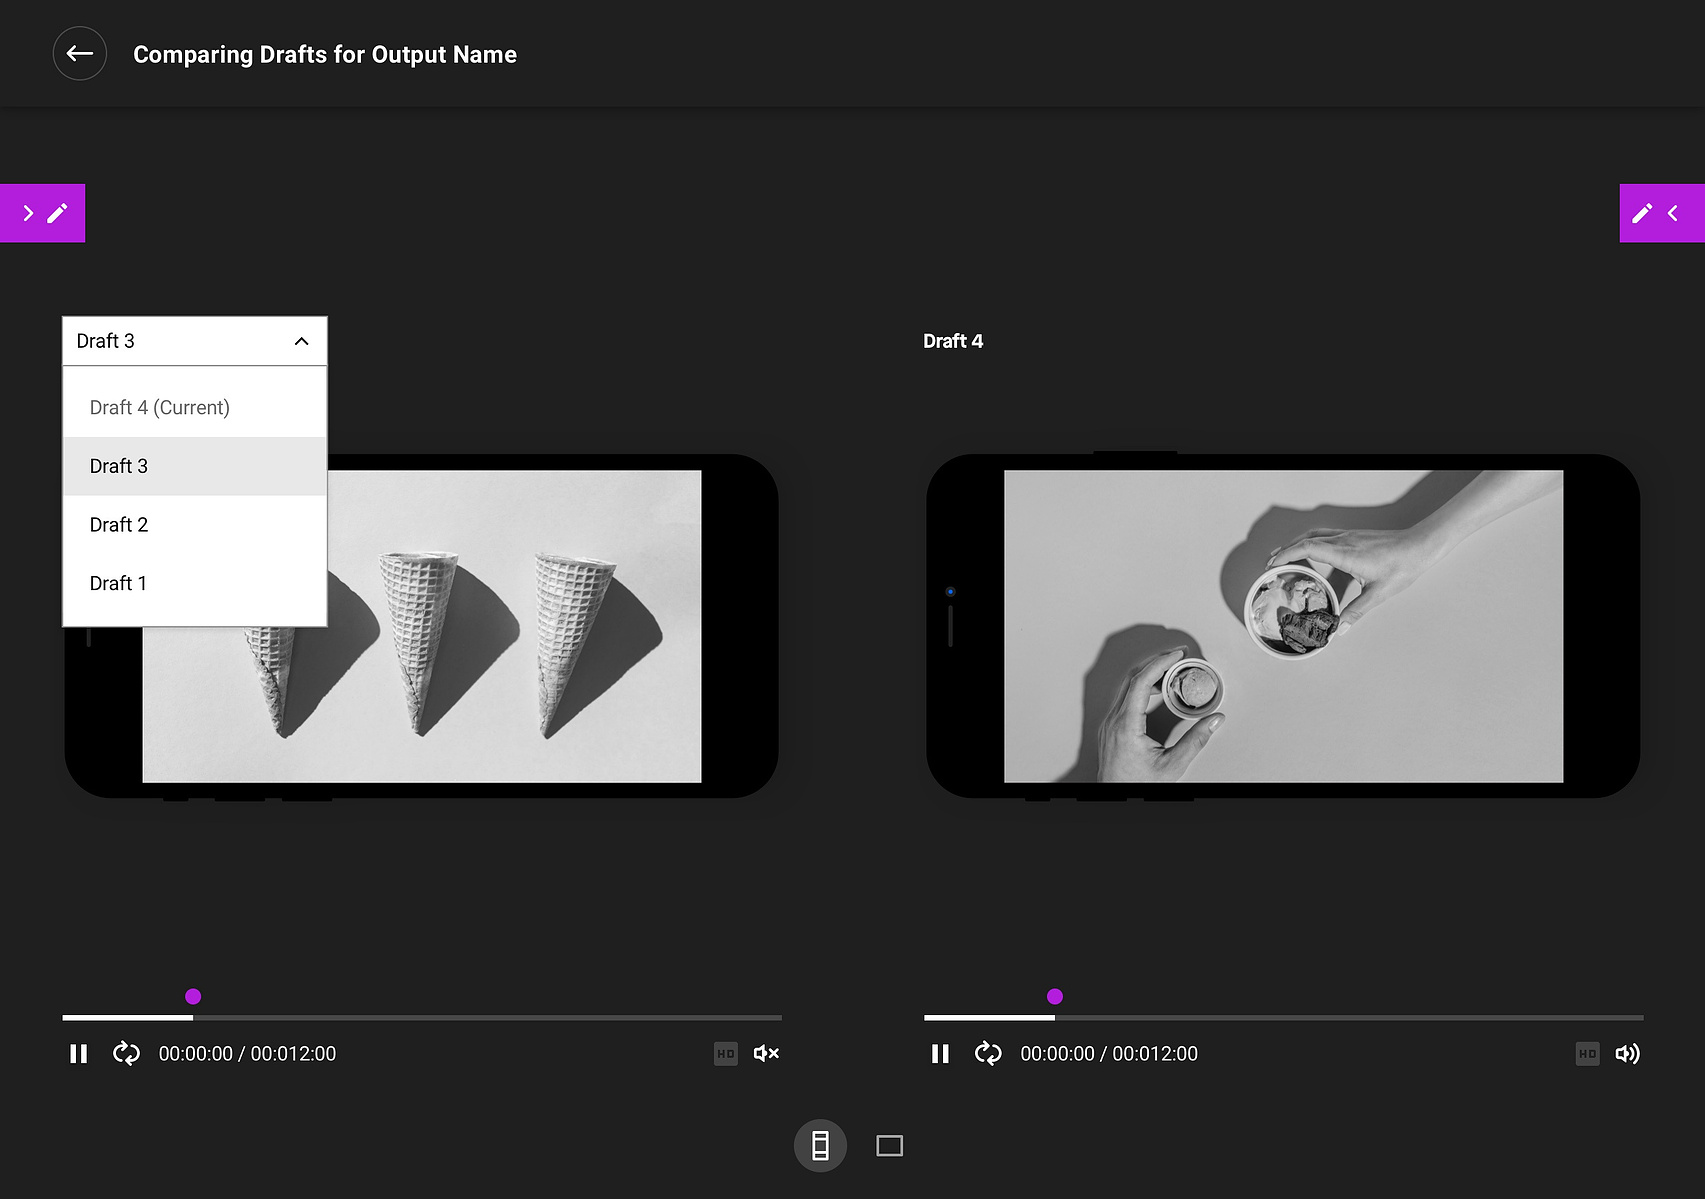Open the right pencil edit icon
Viewport: 1705px width, 1199px height.
(x=1642, y=213)
